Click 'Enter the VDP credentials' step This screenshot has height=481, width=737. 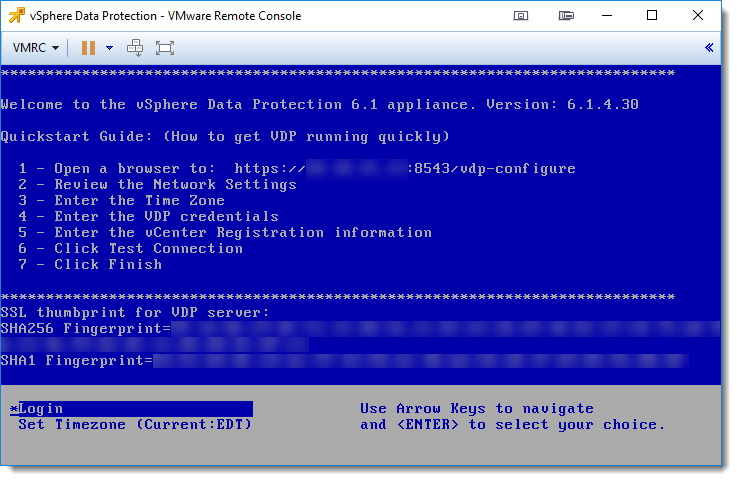[166, 216]
